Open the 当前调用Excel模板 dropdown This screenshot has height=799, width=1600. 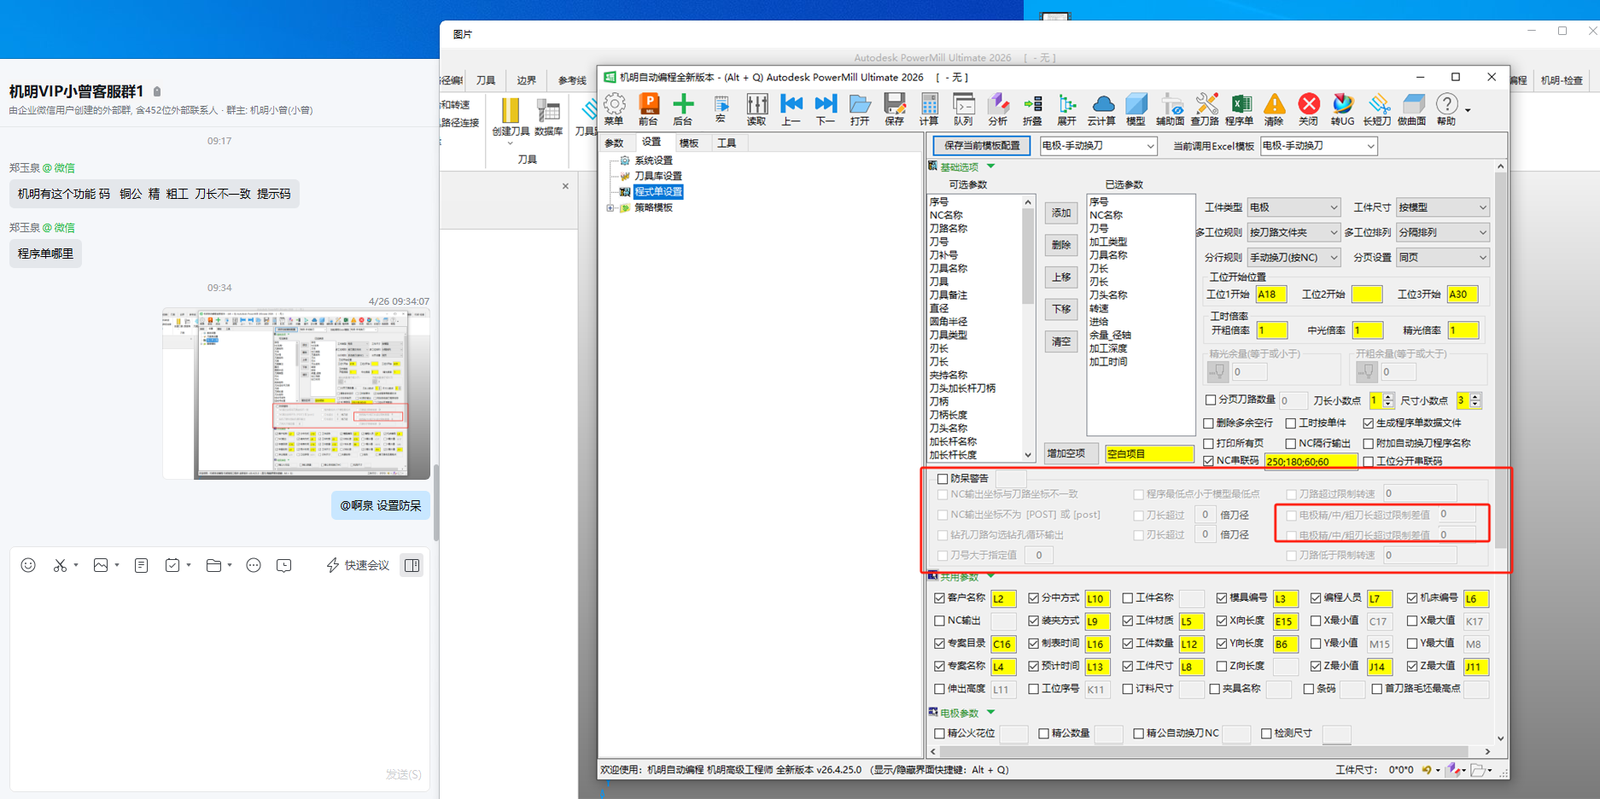tap(1319, 146)
